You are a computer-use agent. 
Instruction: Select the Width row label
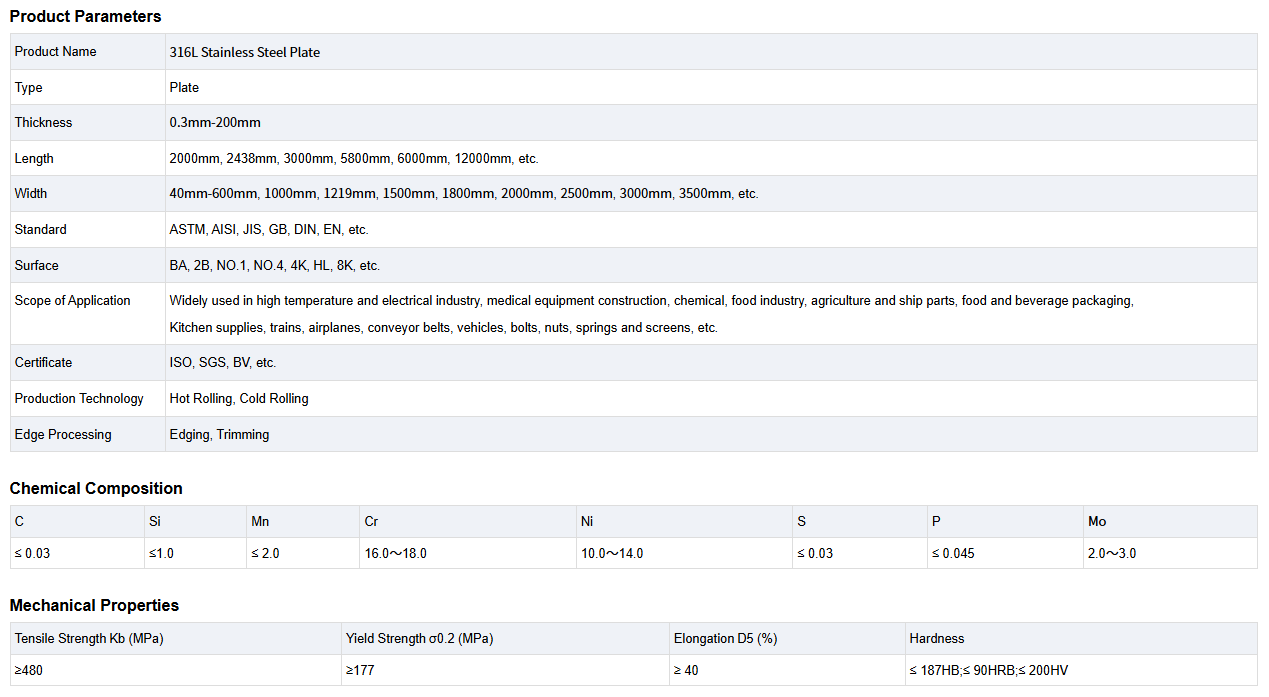(31, 194)
